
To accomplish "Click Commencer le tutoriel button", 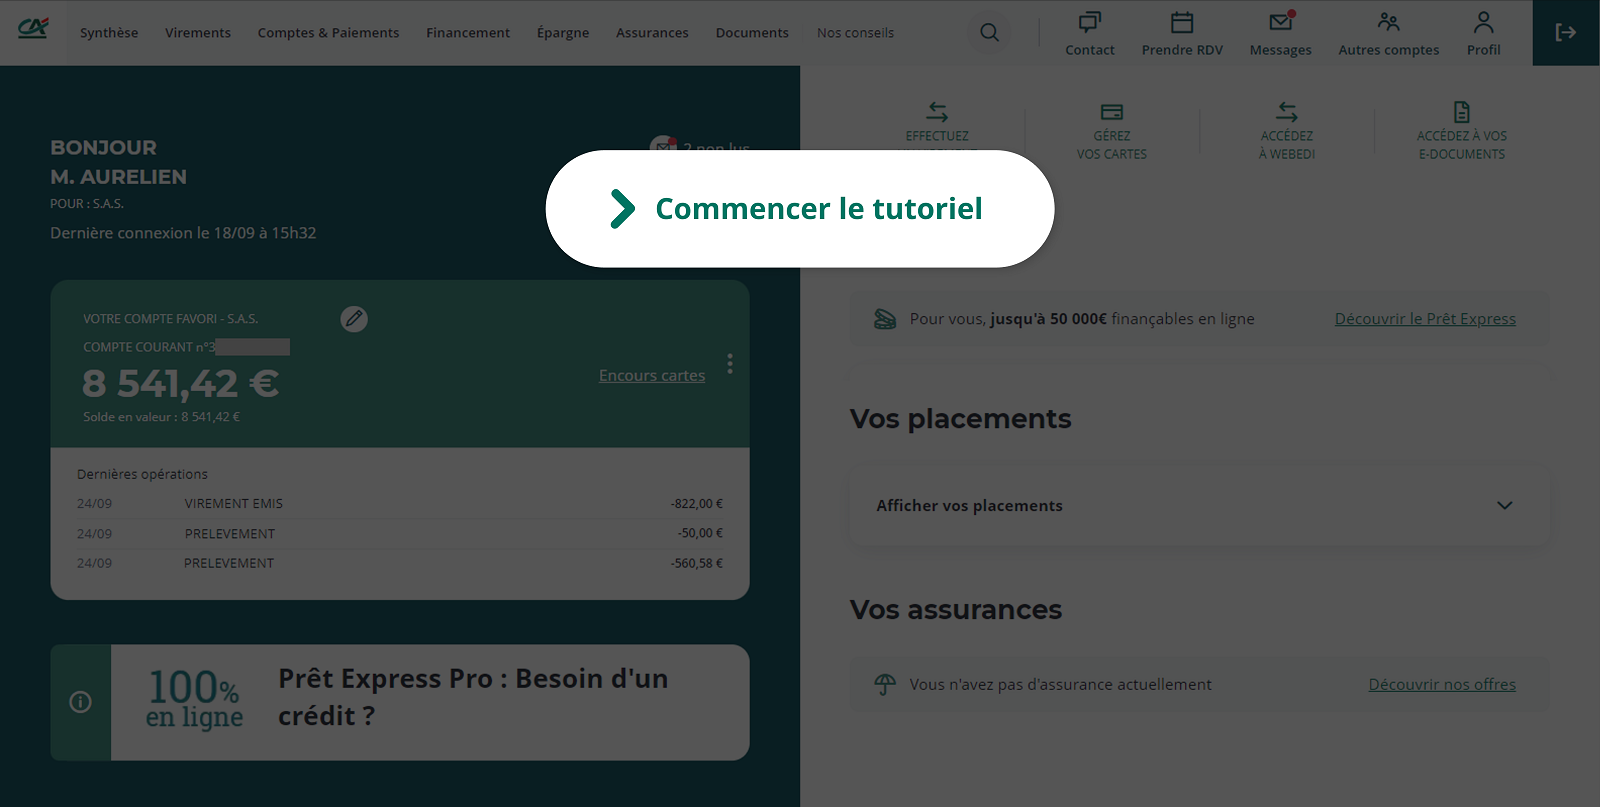I will click(x=799, y=209).
